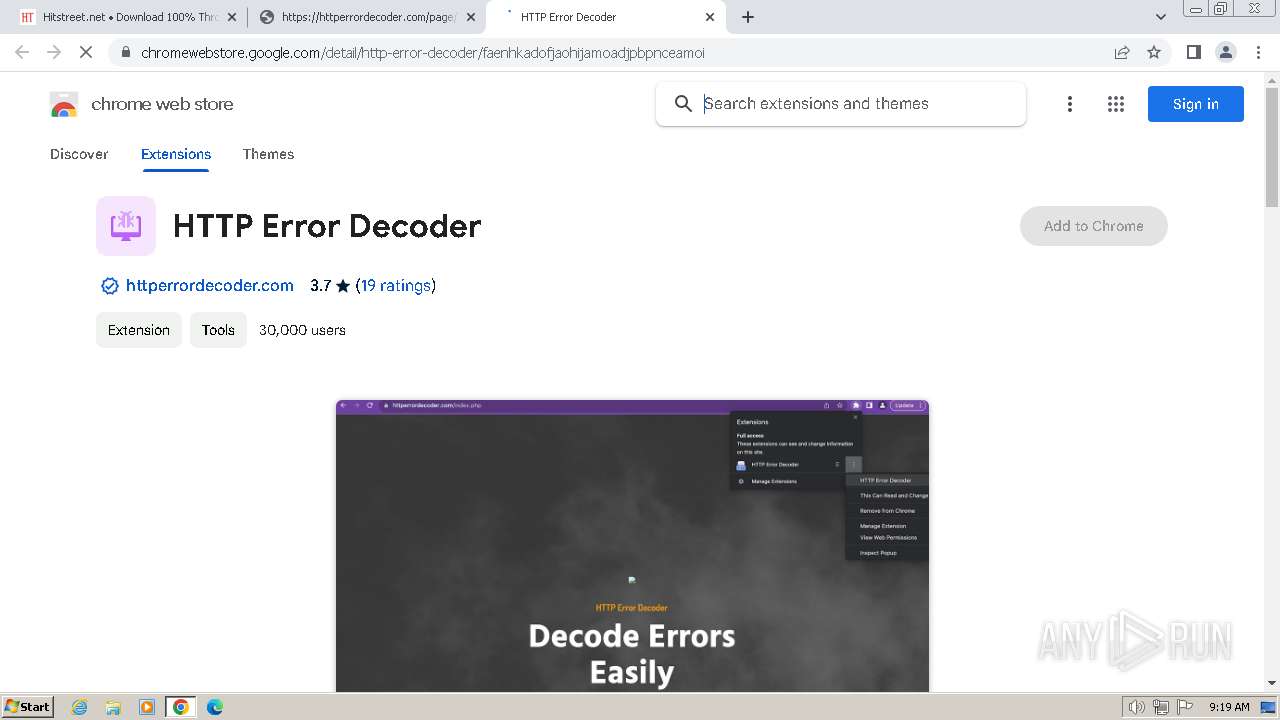Click the HTTP Error Decoder extension icon
The width and height of the screenshot is (1280, 720).
click(x=126, y=226)
